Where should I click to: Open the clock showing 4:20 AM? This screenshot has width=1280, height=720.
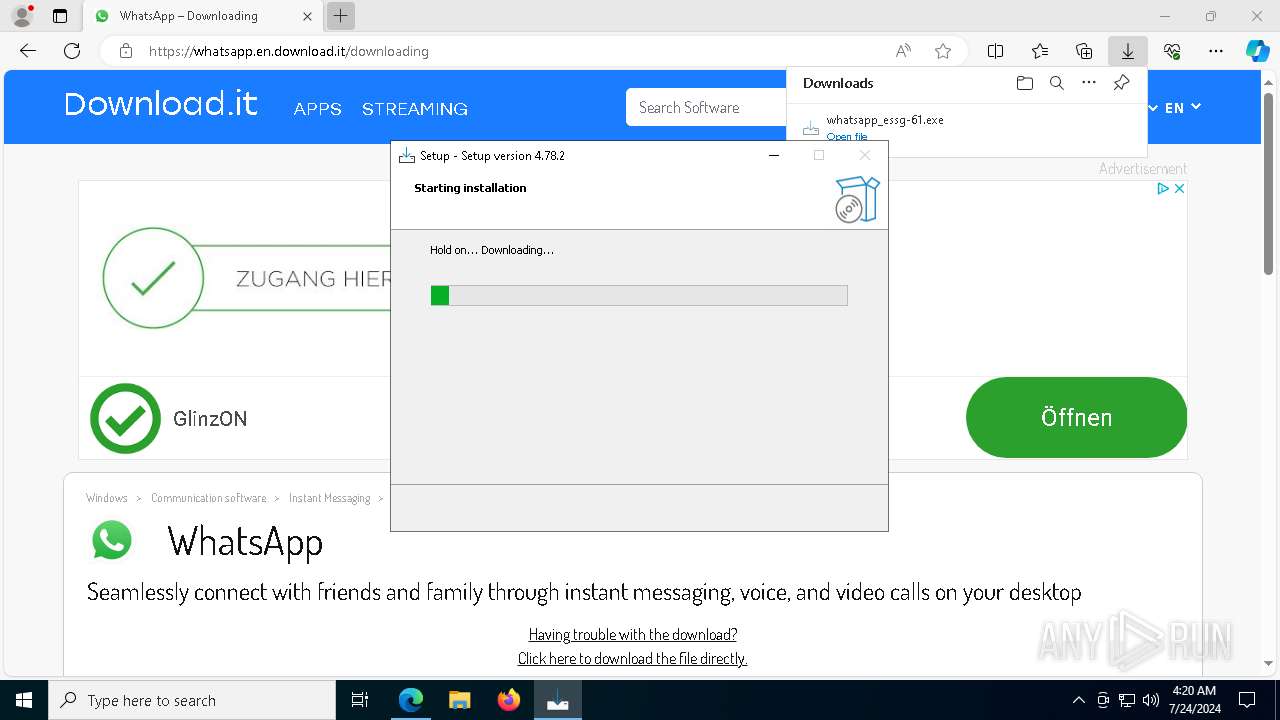click(1193, 700)
